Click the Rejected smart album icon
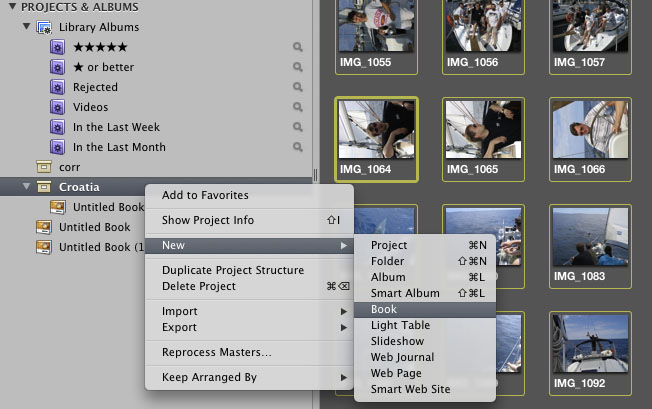This screenshot has height=409, width=652. (57, 87)
